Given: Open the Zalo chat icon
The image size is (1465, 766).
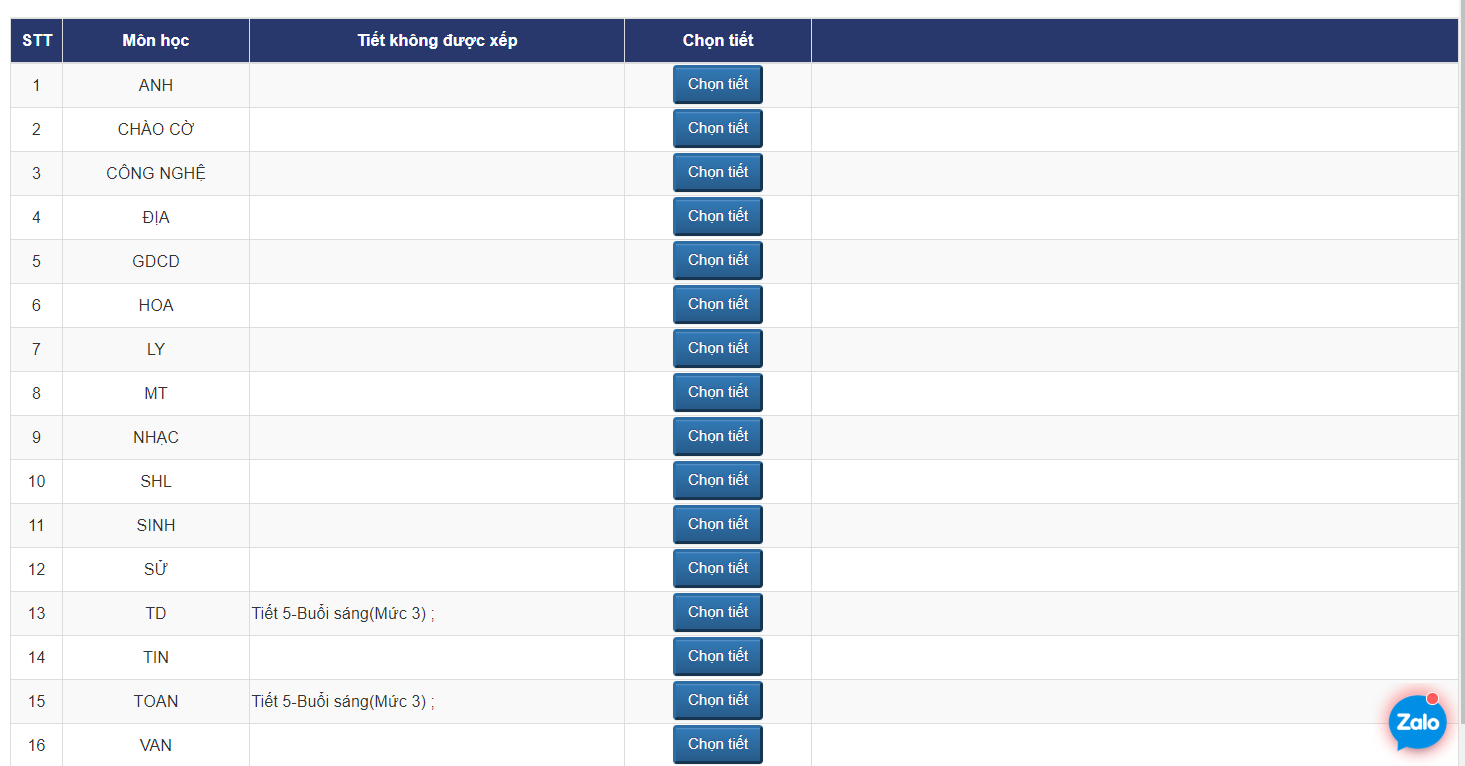Looking at the screenshot, I should (x=1417, y=722).
